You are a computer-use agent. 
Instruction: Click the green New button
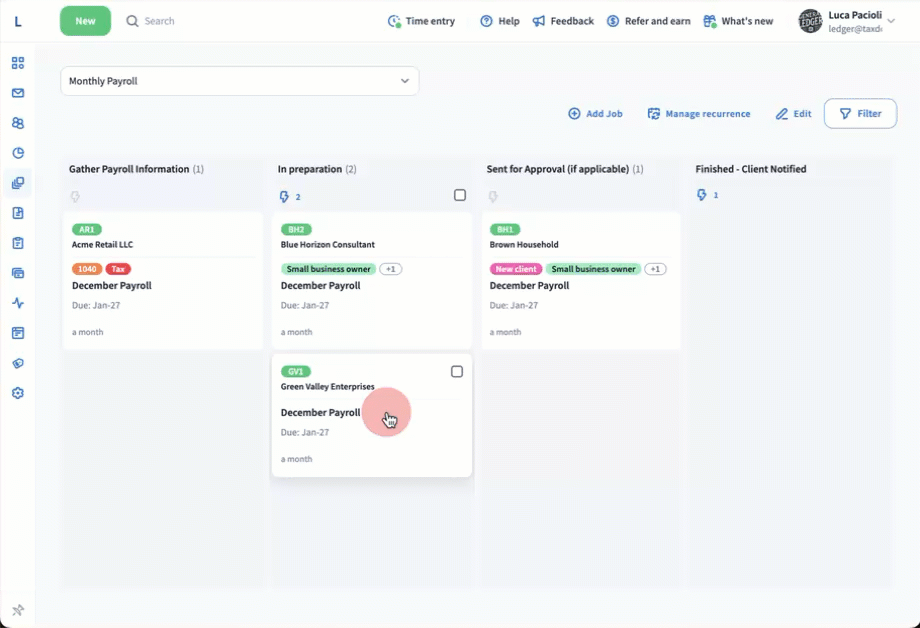(x=85, y=21)
